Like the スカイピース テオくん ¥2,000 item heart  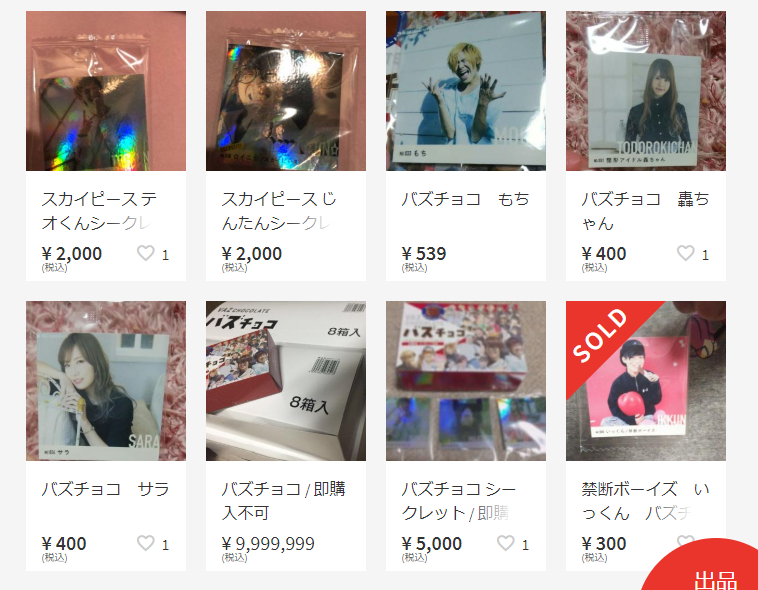tap(146, 253)
